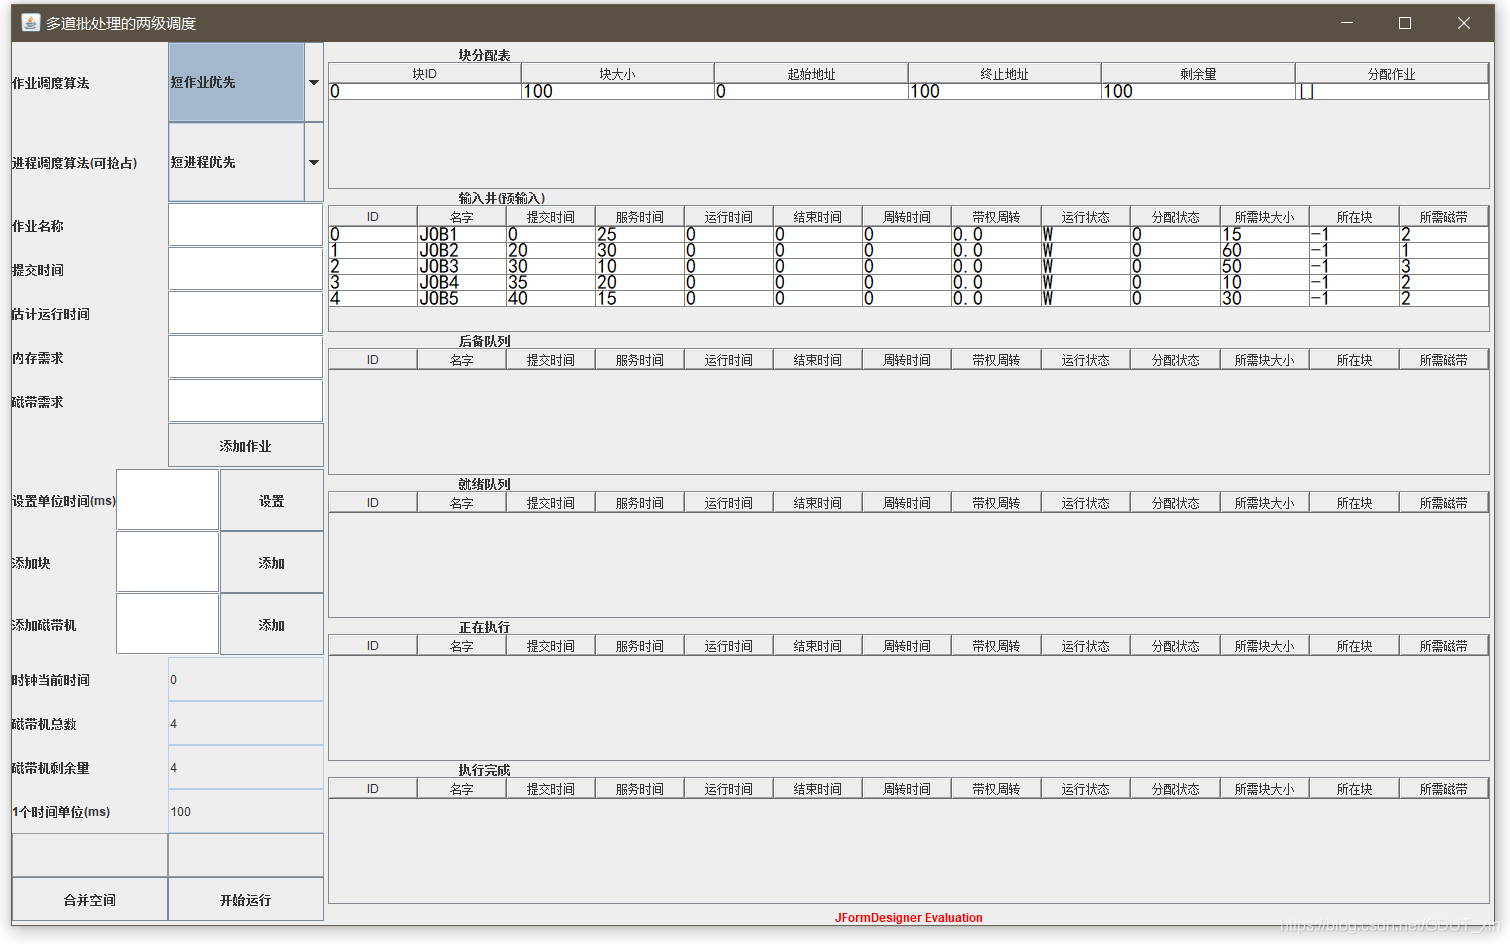Viewport: 1510px width, 944px height.
Task: Click 提交时间 cell 35 of JOB4
Action: [551, 282]
